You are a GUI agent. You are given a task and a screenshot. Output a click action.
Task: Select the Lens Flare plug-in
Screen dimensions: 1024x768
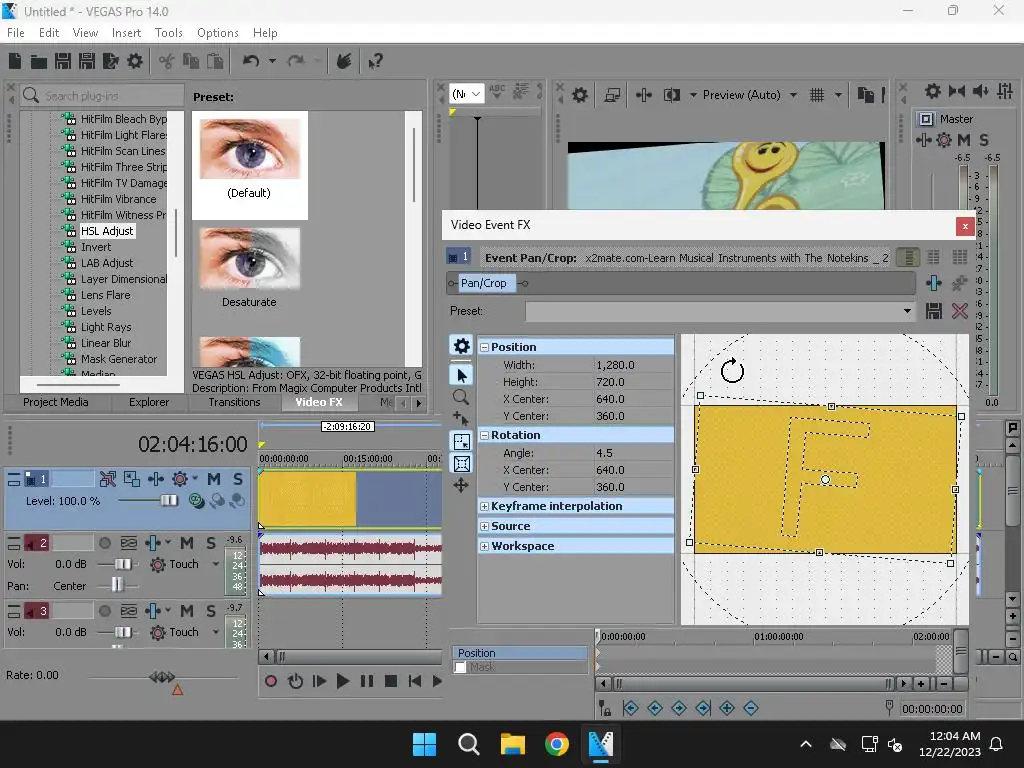click(105, 295)
